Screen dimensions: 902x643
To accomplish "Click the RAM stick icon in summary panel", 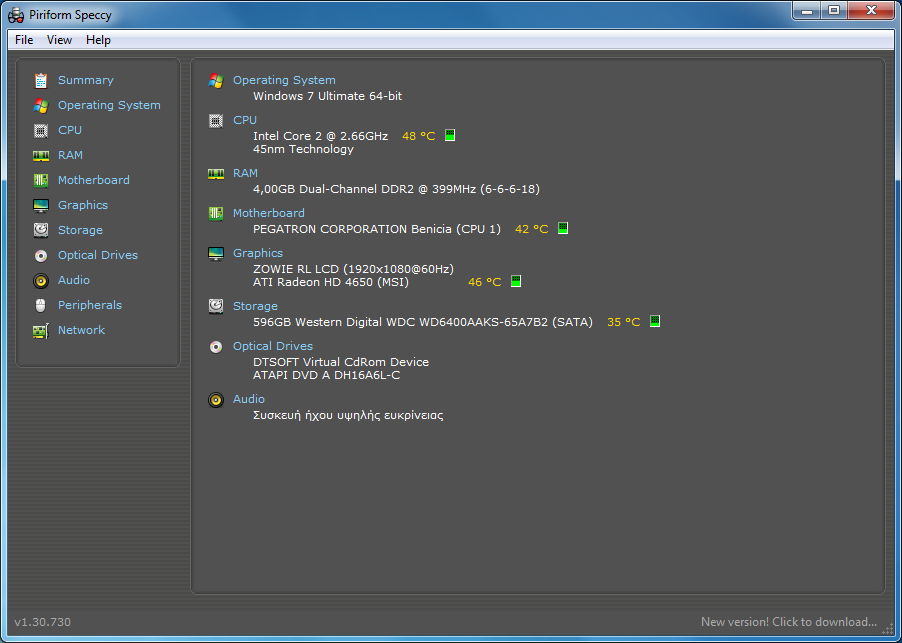I will 216,174.
